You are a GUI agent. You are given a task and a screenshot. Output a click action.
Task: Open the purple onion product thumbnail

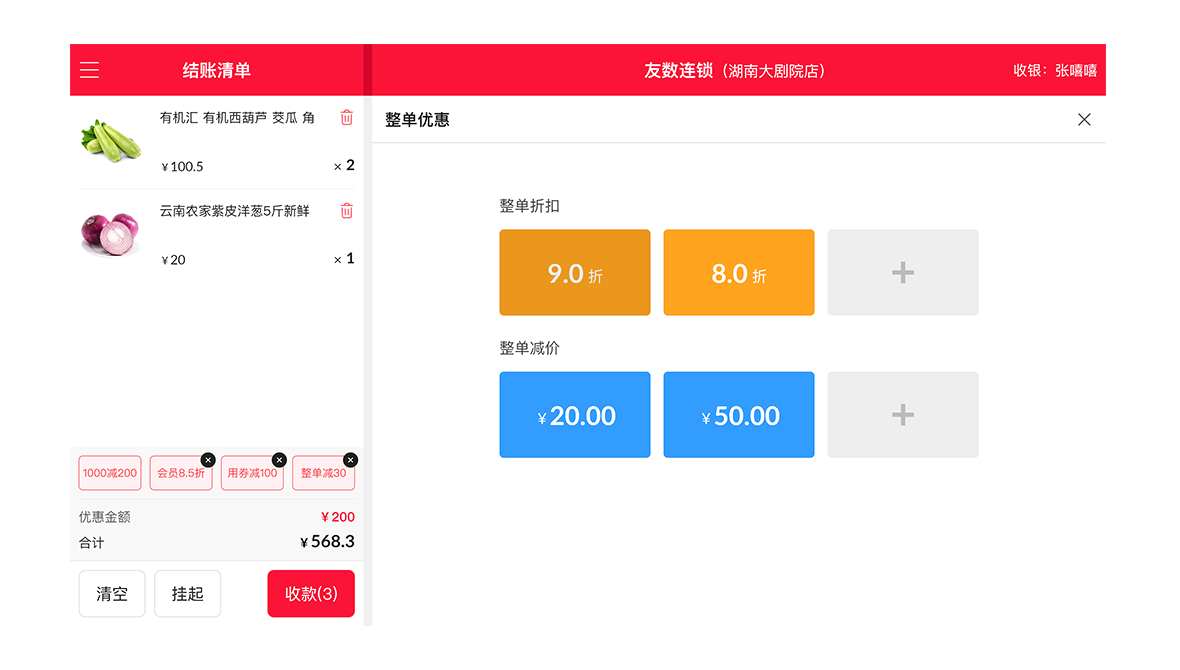point(111,234)
